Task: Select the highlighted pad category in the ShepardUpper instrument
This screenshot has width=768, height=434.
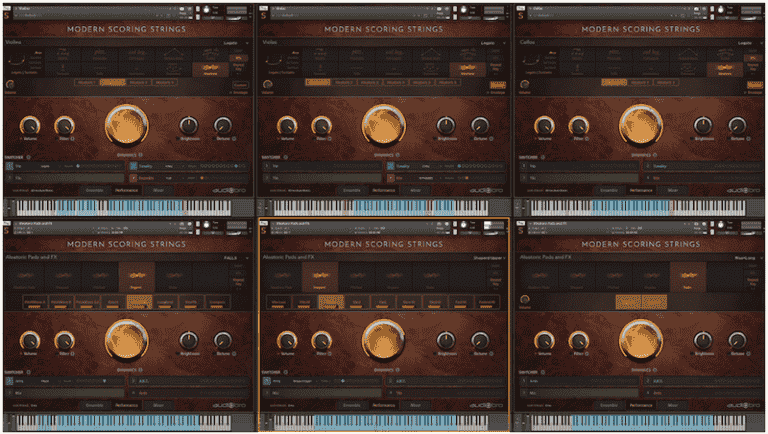Action: pos(320,277)
